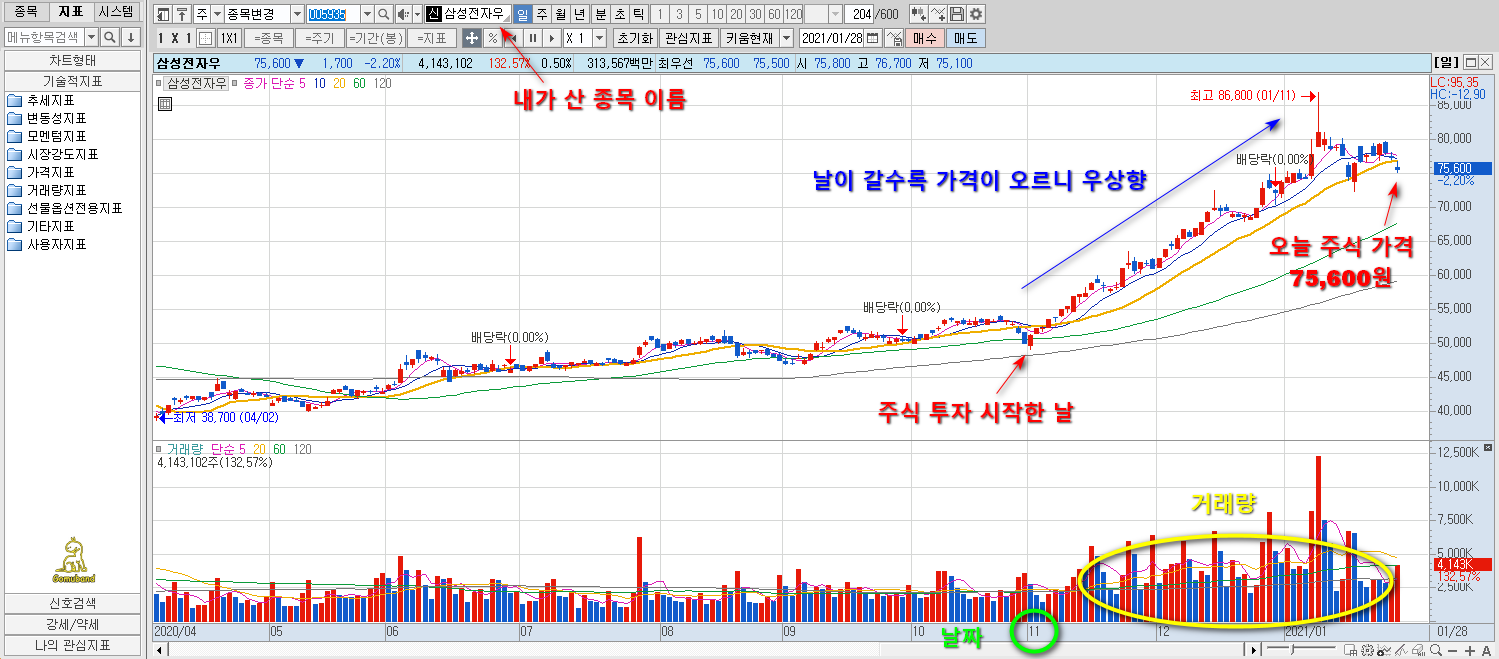Open the speaker options dropdown arrow
The image size is (1499, 659).
click(417, 14)
